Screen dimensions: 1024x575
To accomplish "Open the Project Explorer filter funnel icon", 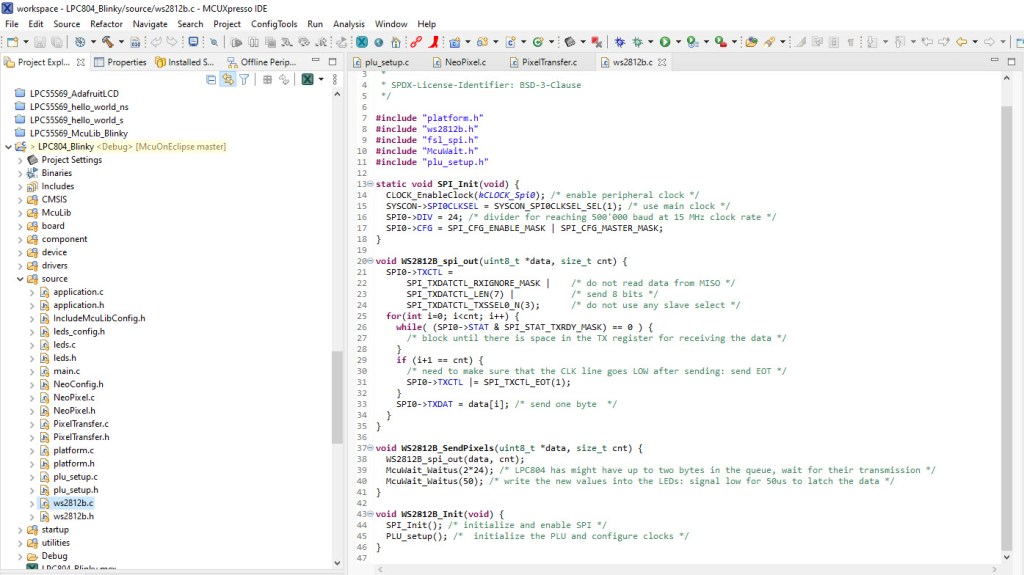I will click(243, 80).
